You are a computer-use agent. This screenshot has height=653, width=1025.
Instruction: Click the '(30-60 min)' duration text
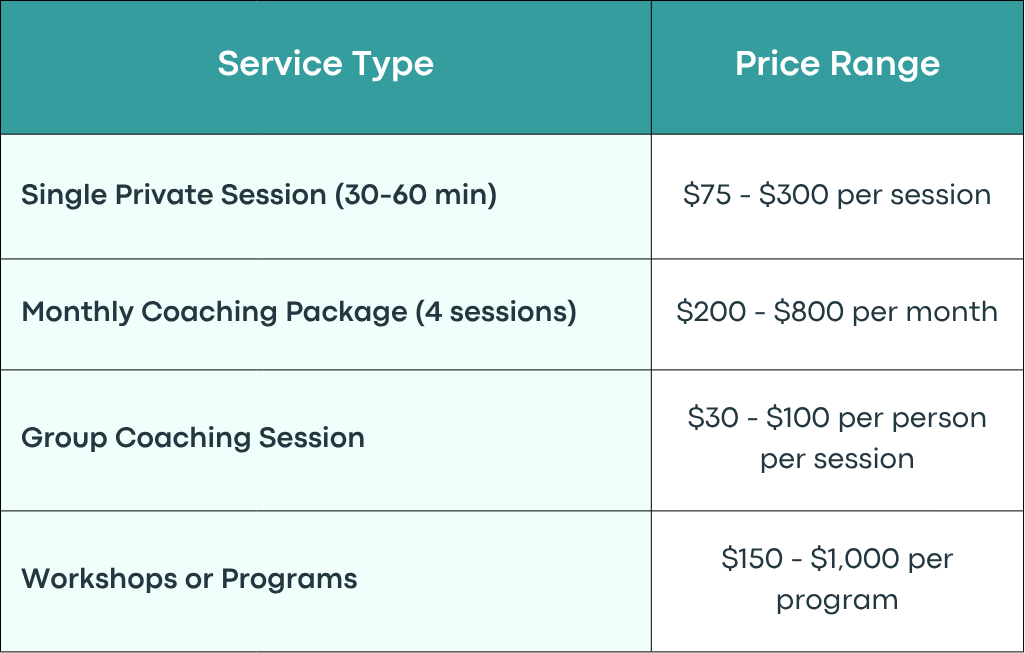point(416,195)
